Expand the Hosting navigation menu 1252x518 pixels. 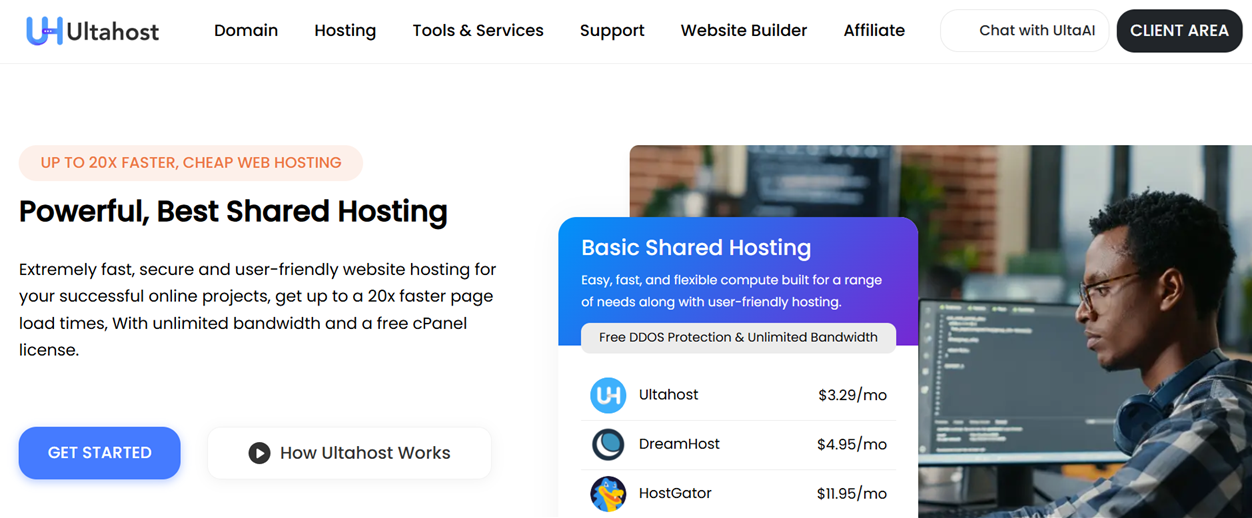[345, 31]
